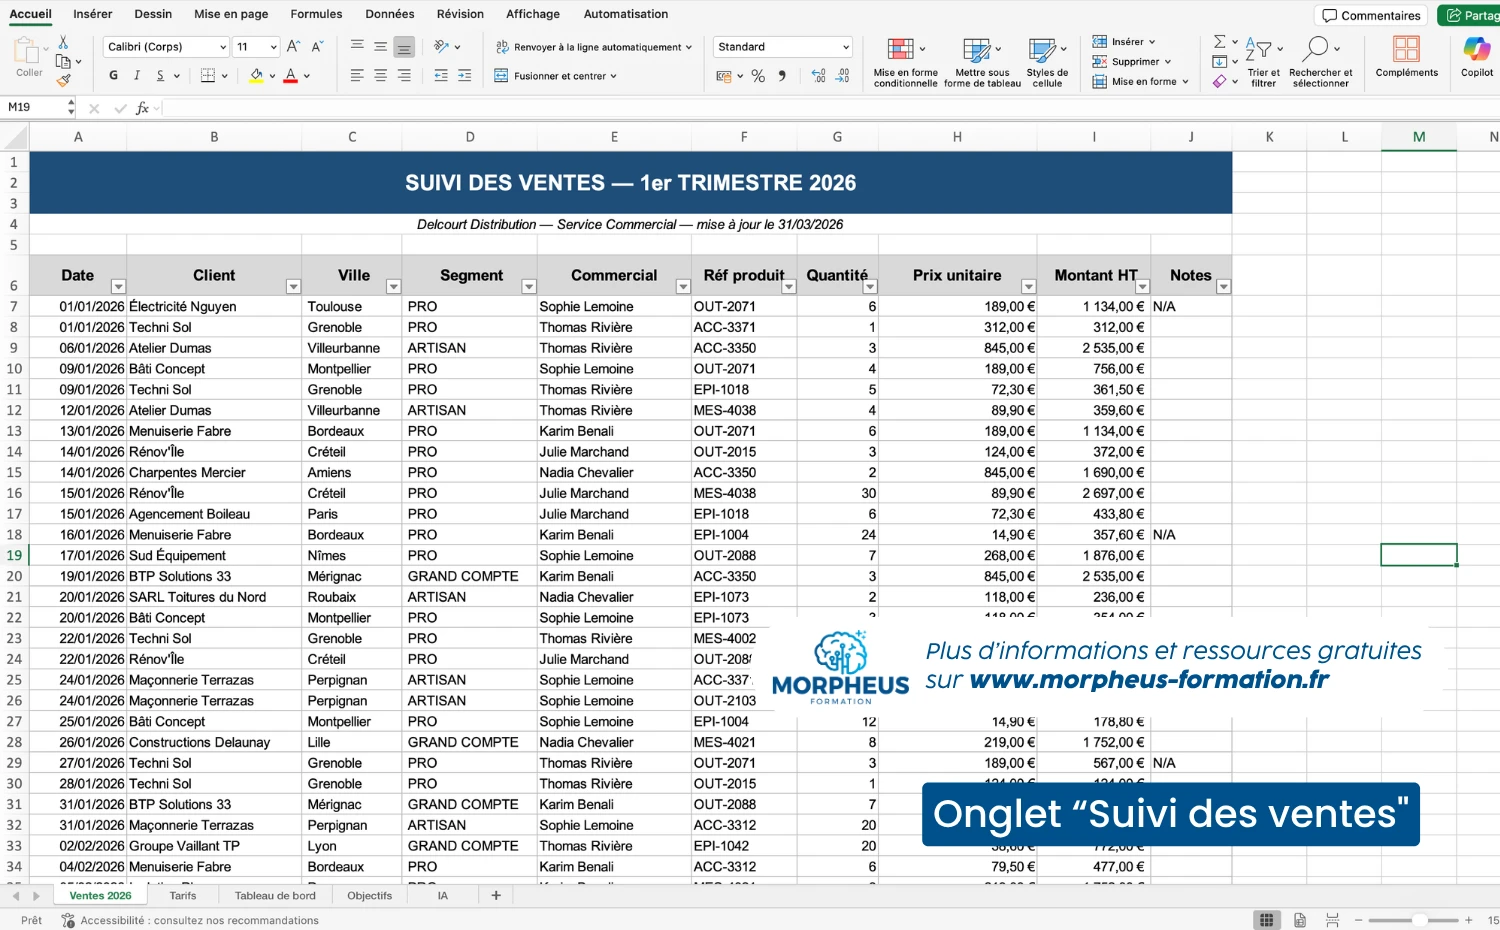Click Mettre sous forme de tableau

click(982, 62)
